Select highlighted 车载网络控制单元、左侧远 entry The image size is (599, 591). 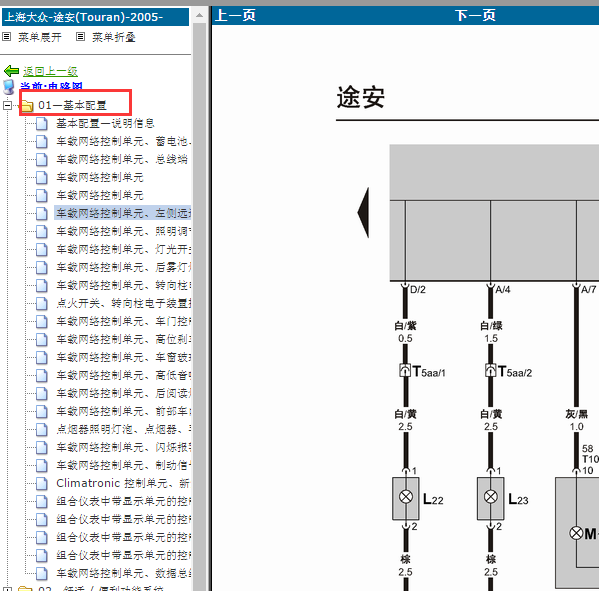coord(123,213)
